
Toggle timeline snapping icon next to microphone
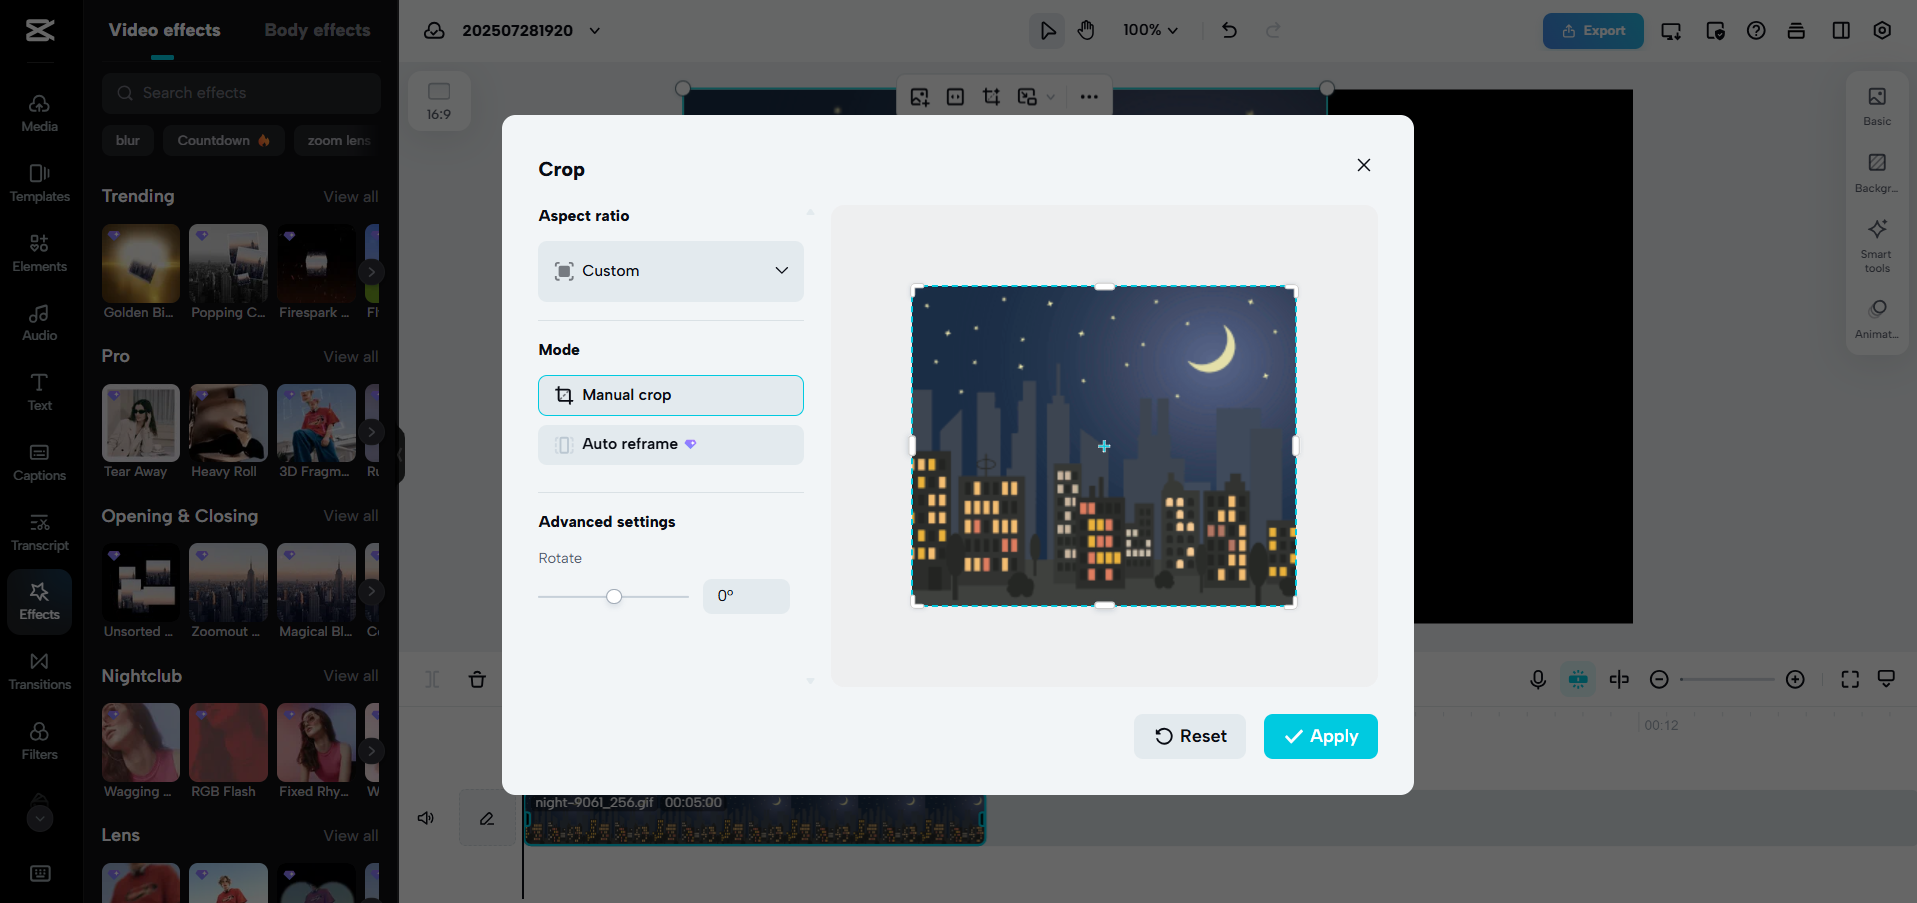click(1578, 679)
